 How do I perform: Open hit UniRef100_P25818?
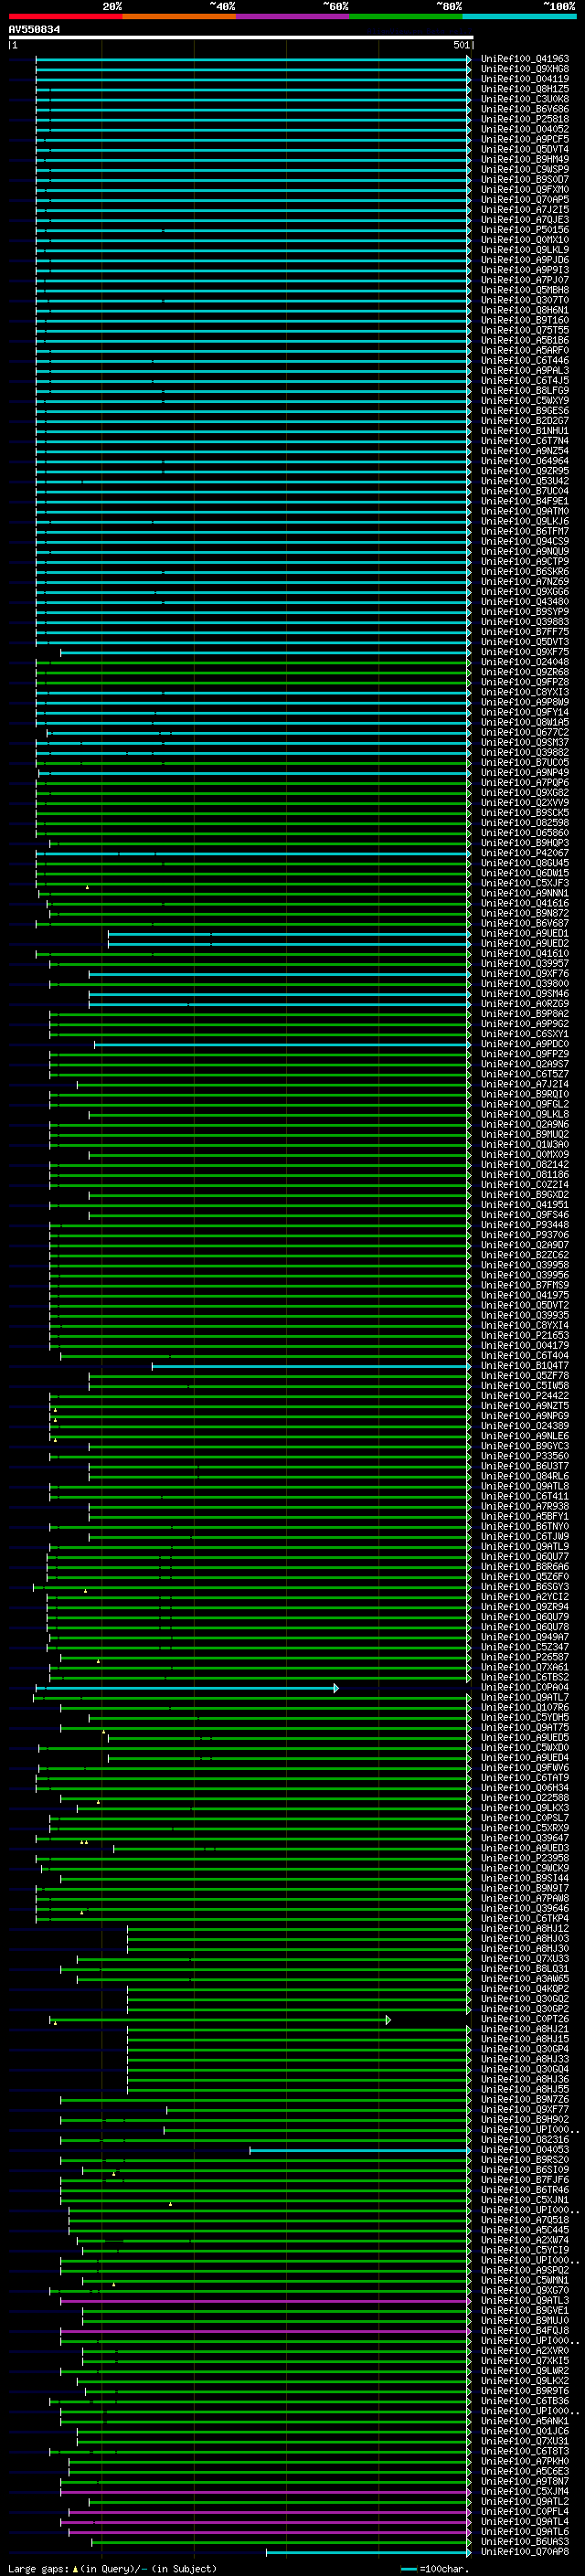[x=525, y=119]
